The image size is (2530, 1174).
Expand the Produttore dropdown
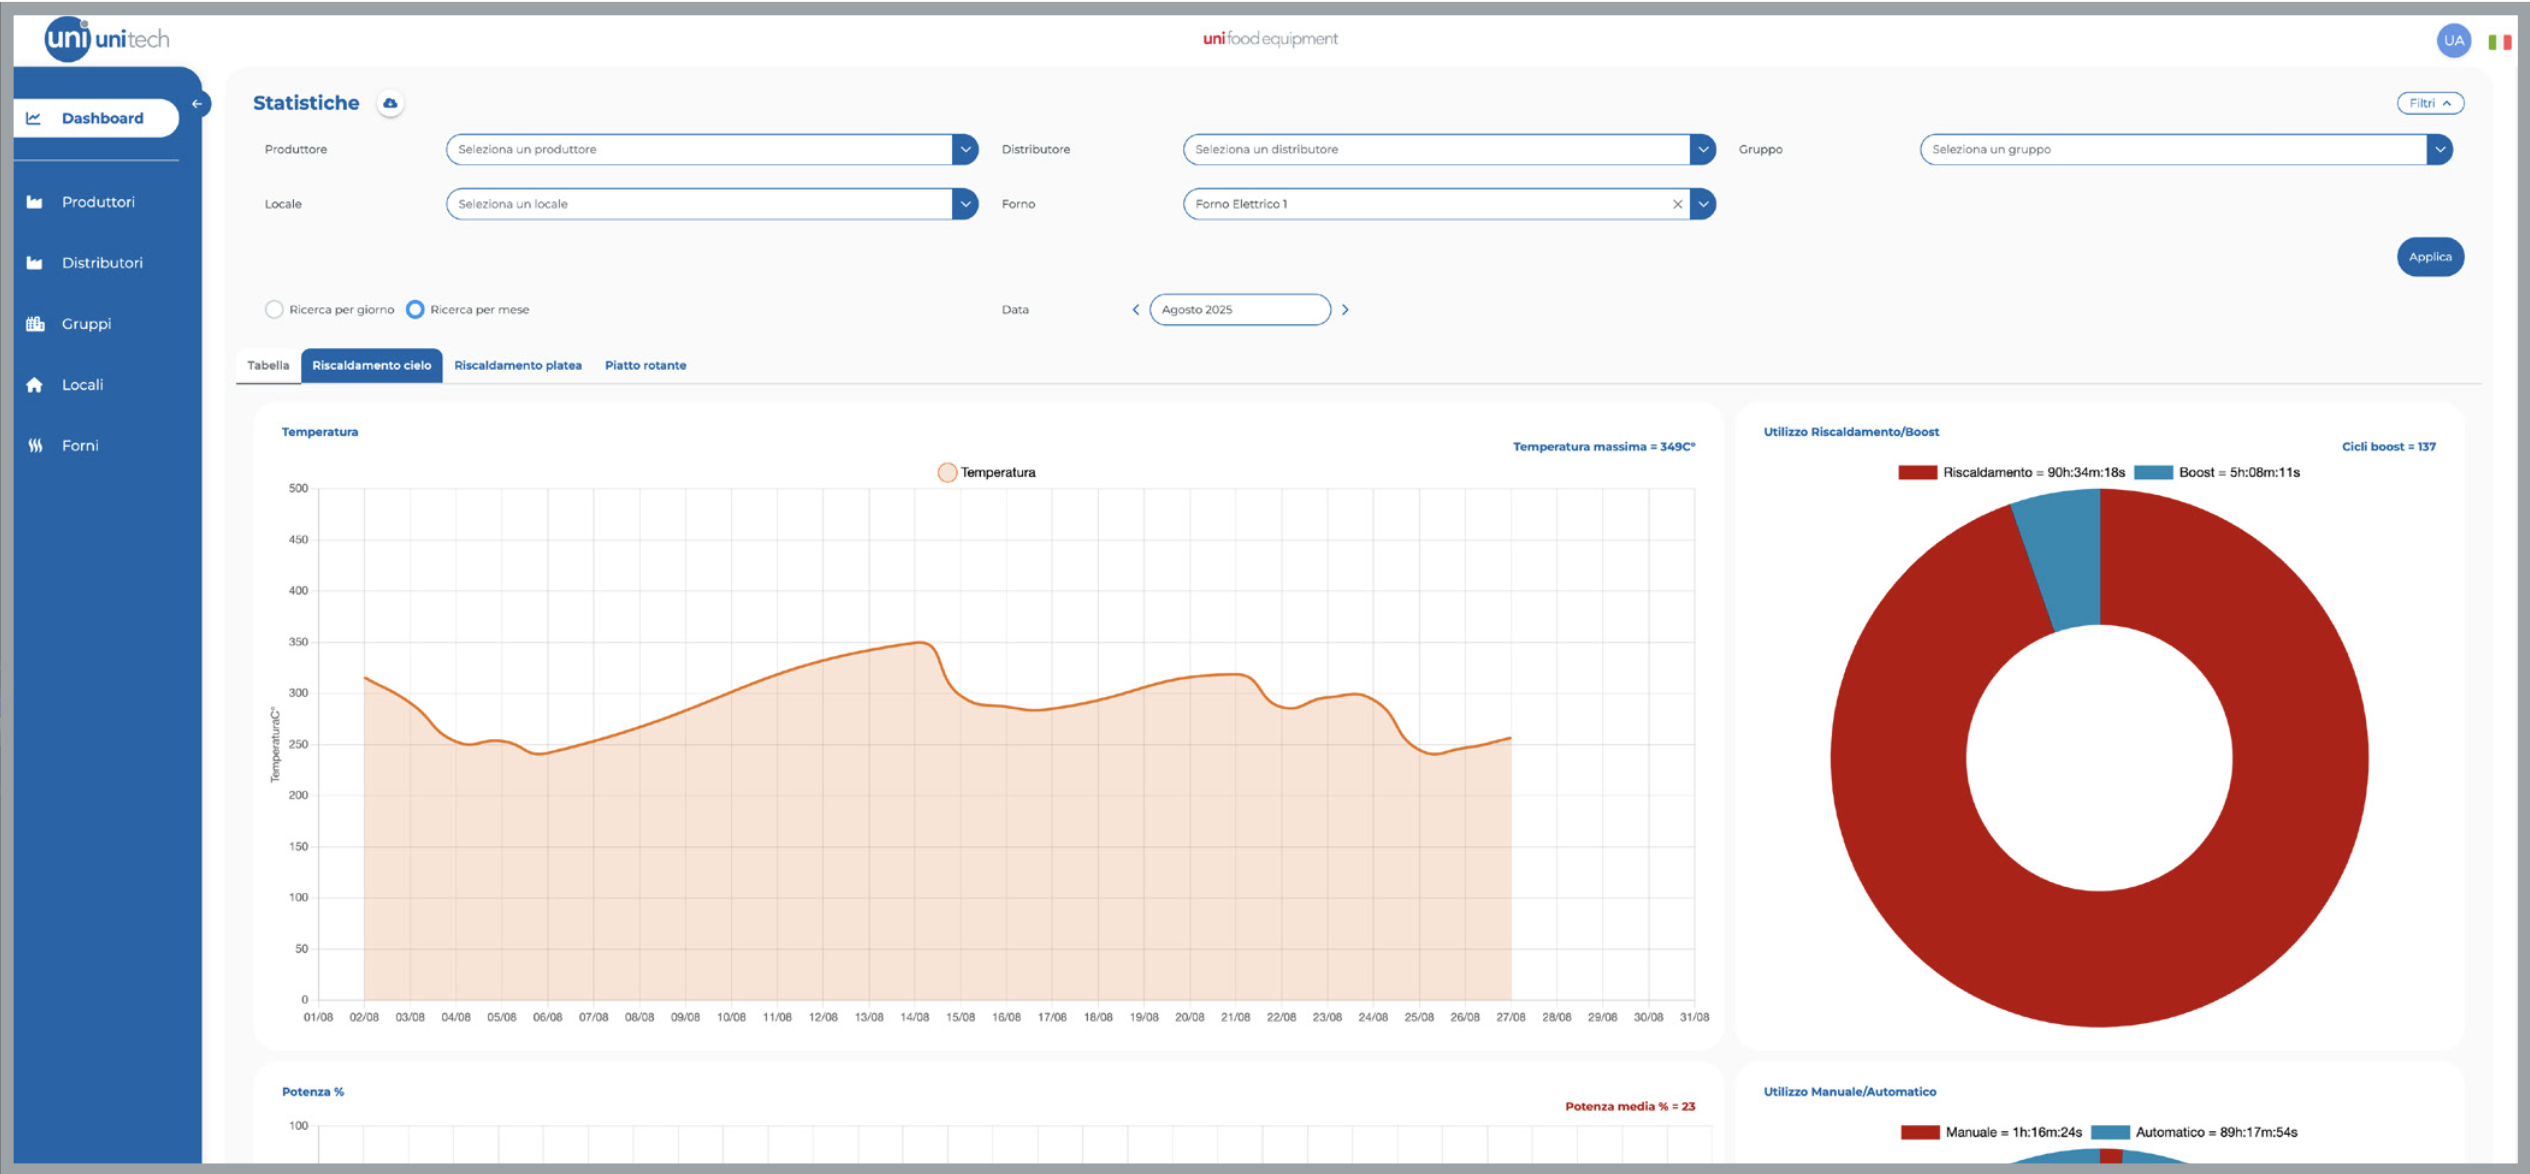click(965, 150)
